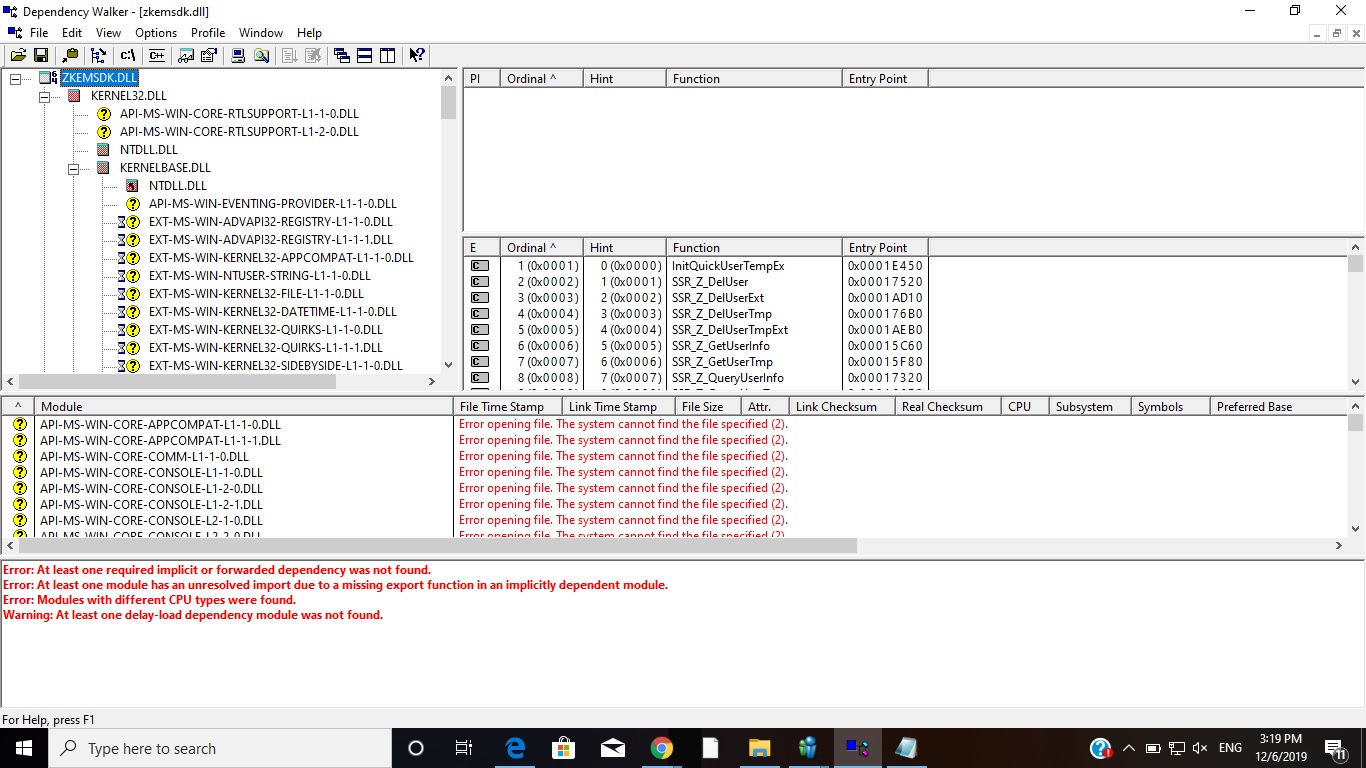Open the Window menu
The height and width of the screenshot is (768, 1366).
click(261, 33)
